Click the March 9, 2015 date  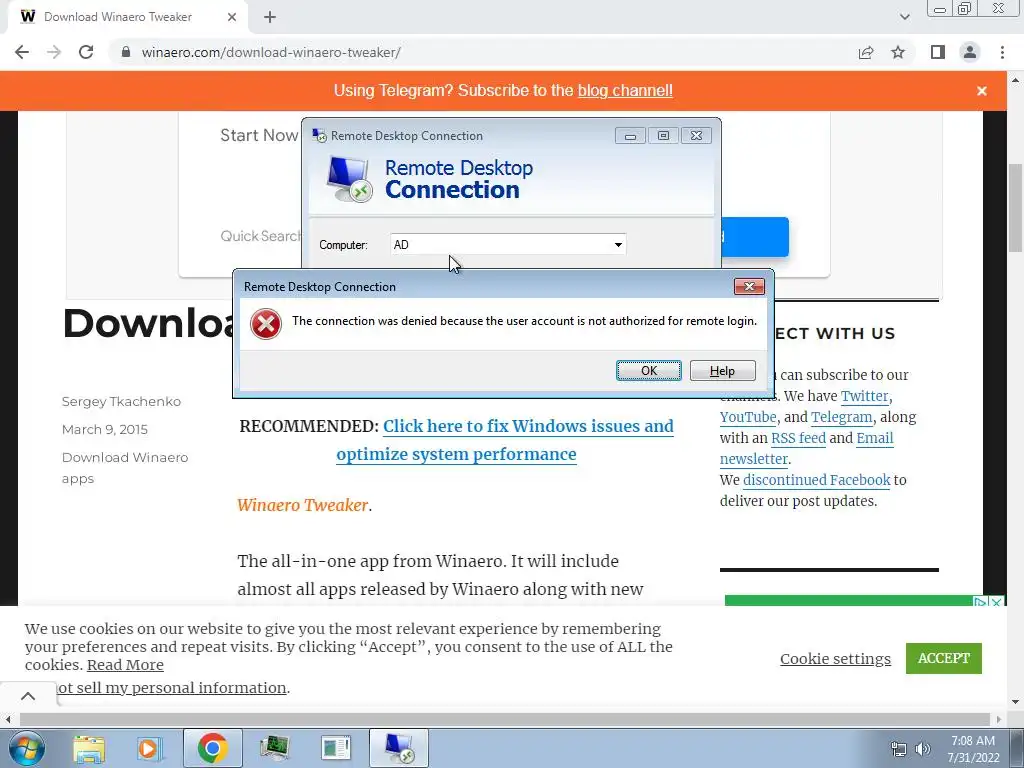(104, 429)
